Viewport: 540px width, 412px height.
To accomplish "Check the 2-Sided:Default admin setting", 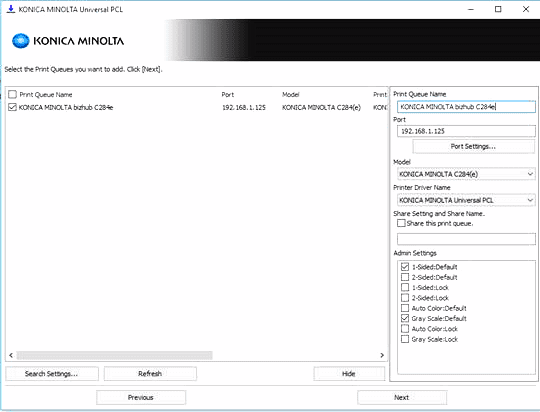I will [x=405, y=277].
